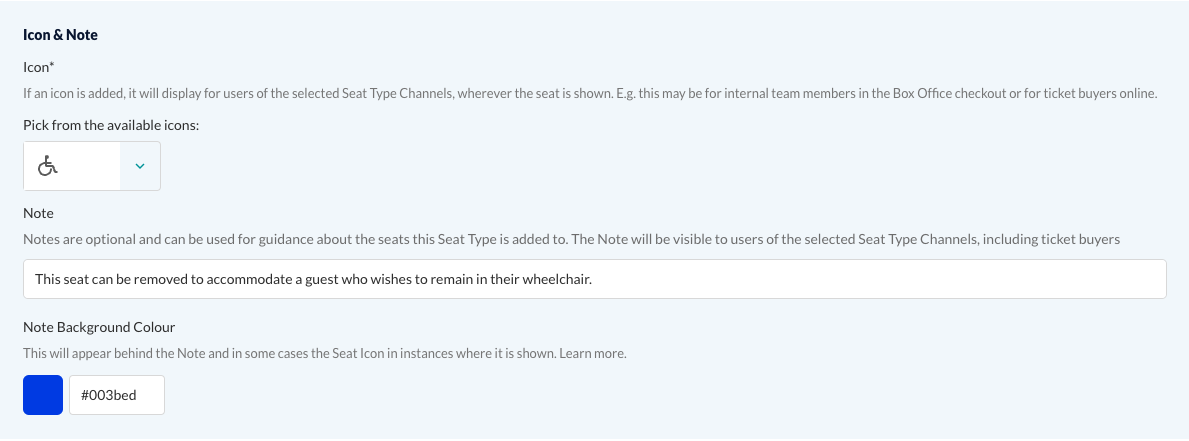Image resolution: width=1189 pixels, height=441 pixels.
Task: Expand the available icons dropdown chevron
Action: point(140,166)
